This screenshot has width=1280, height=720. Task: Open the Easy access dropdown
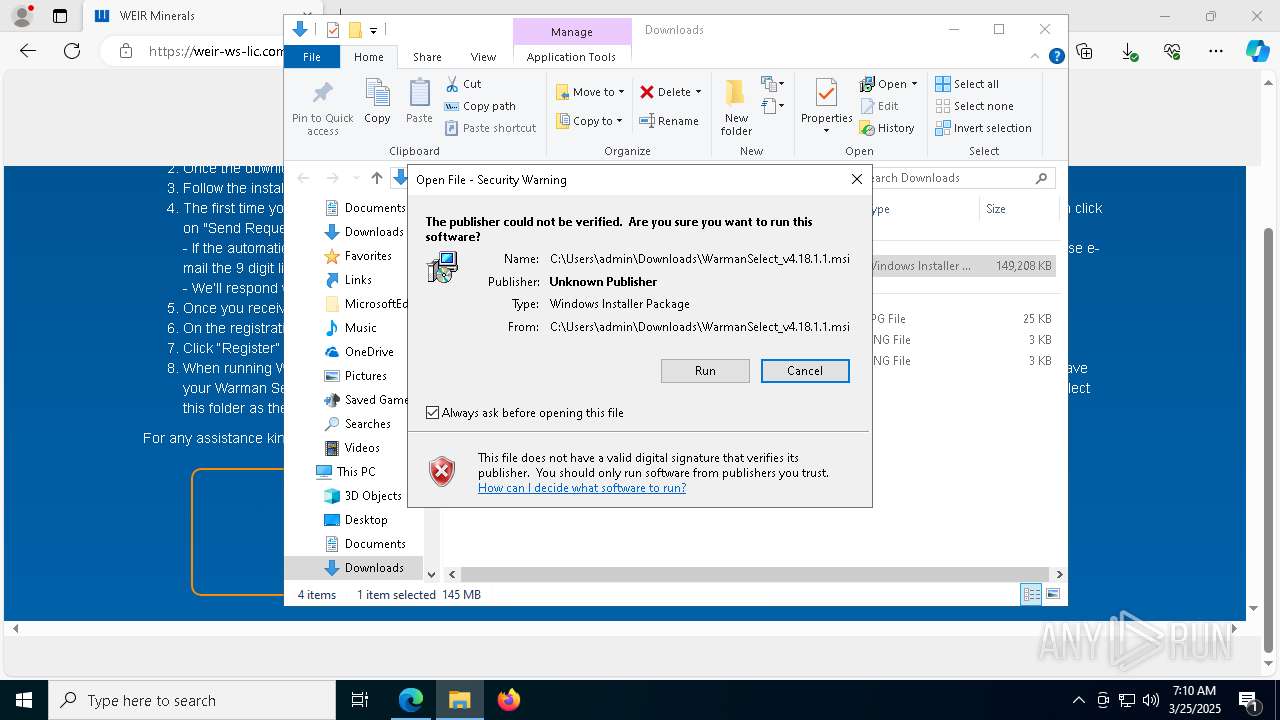[x=773, y=106]
